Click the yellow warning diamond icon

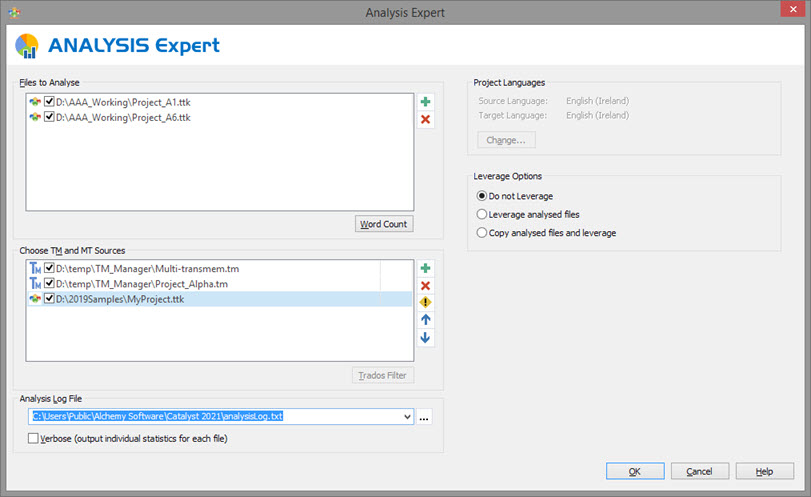[425, 302]
